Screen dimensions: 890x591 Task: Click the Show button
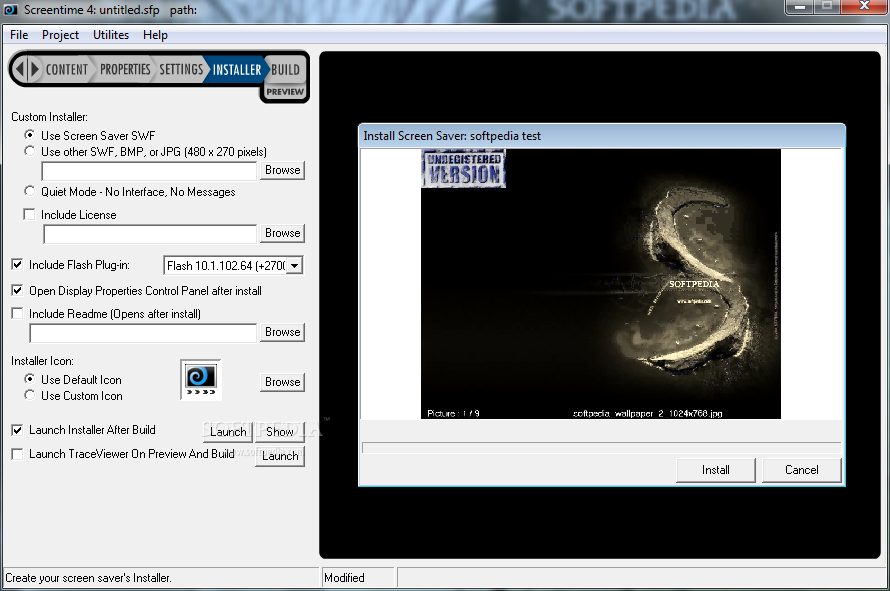click(280, 432)
